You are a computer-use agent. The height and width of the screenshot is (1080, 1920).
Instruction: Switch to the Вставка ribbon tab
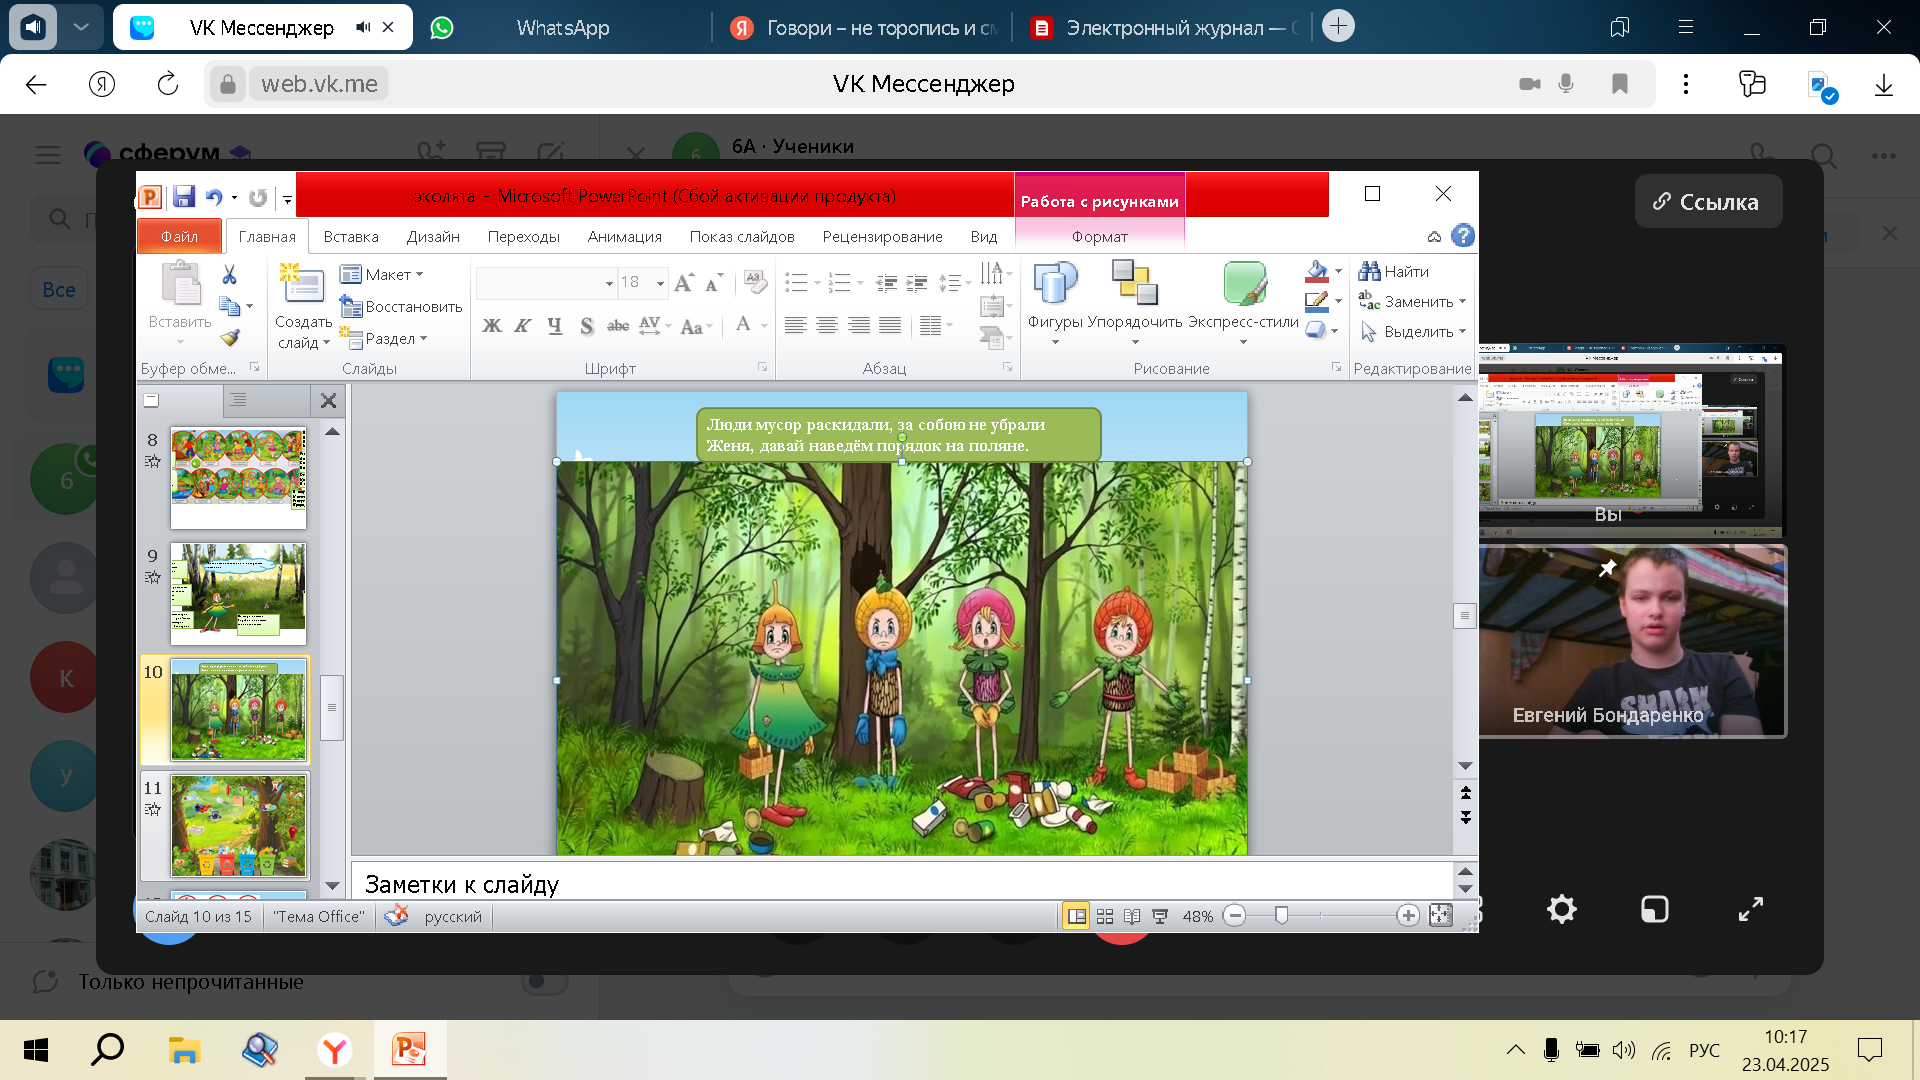351,236
